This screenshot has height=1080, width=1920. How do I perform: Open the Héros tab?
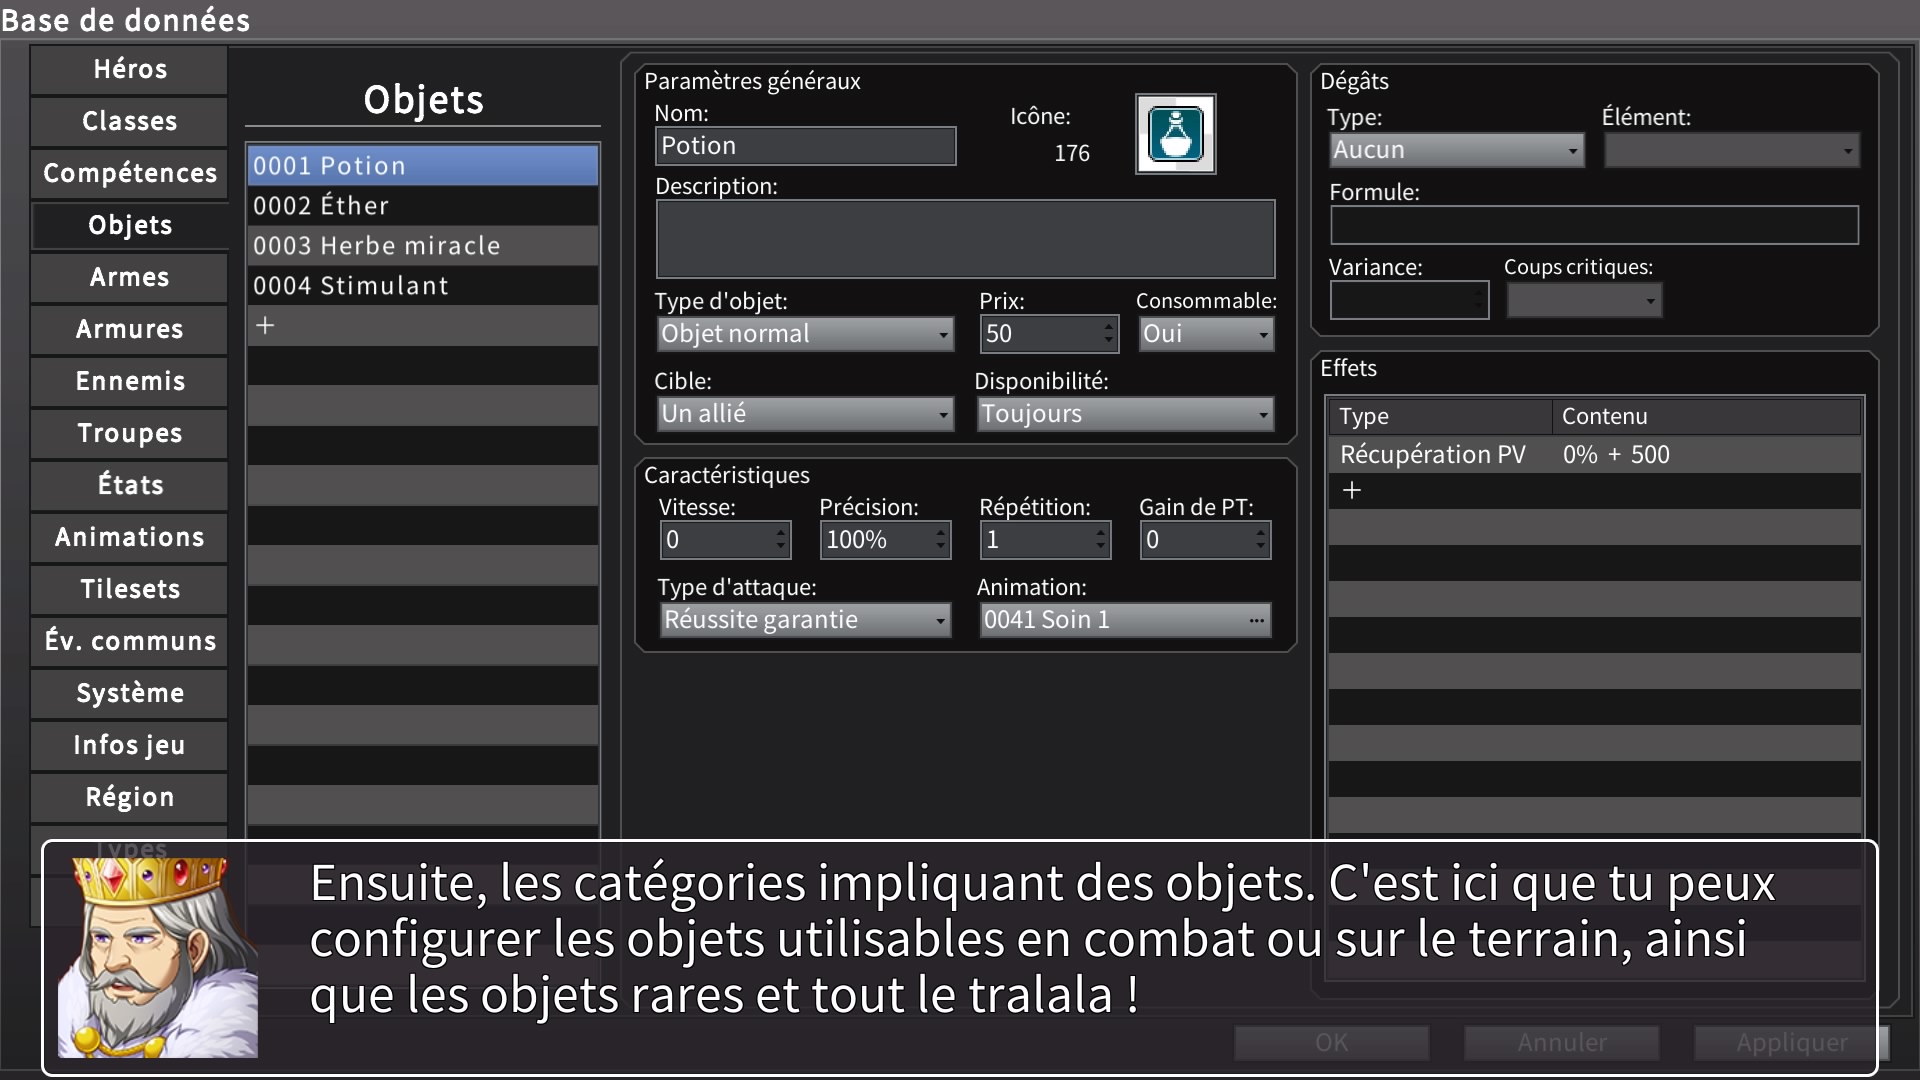[130, 69]
